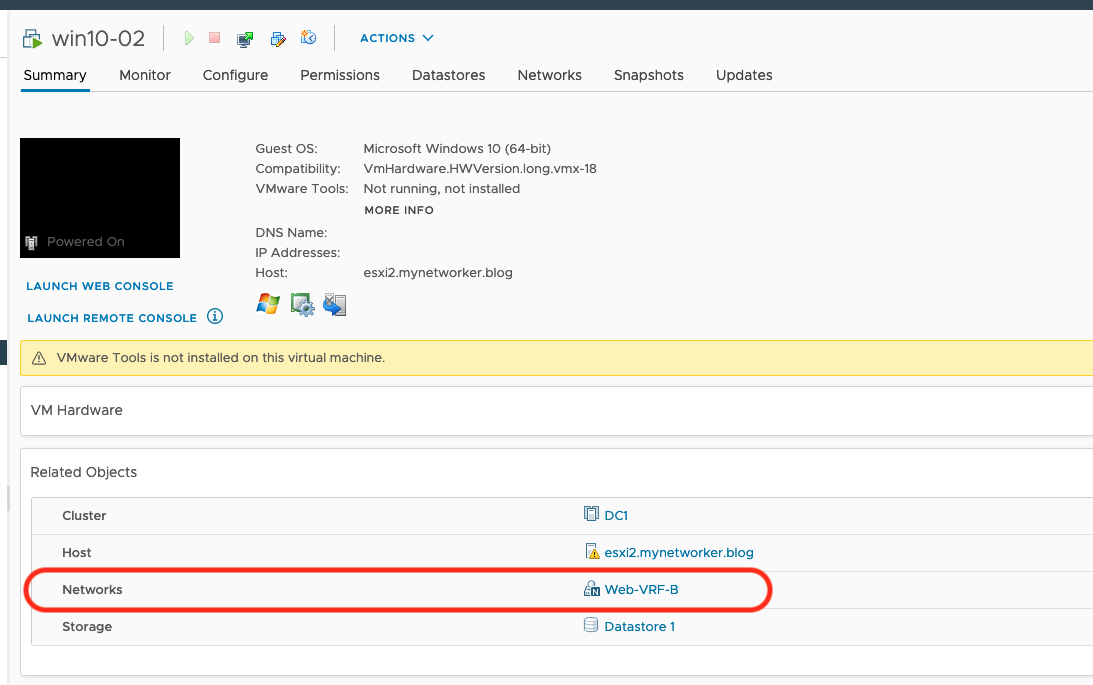Viewport: 1093px width, 685px height.
Task: Click the Take Snapshot clock icon
Action: click(x=309, y=38)
